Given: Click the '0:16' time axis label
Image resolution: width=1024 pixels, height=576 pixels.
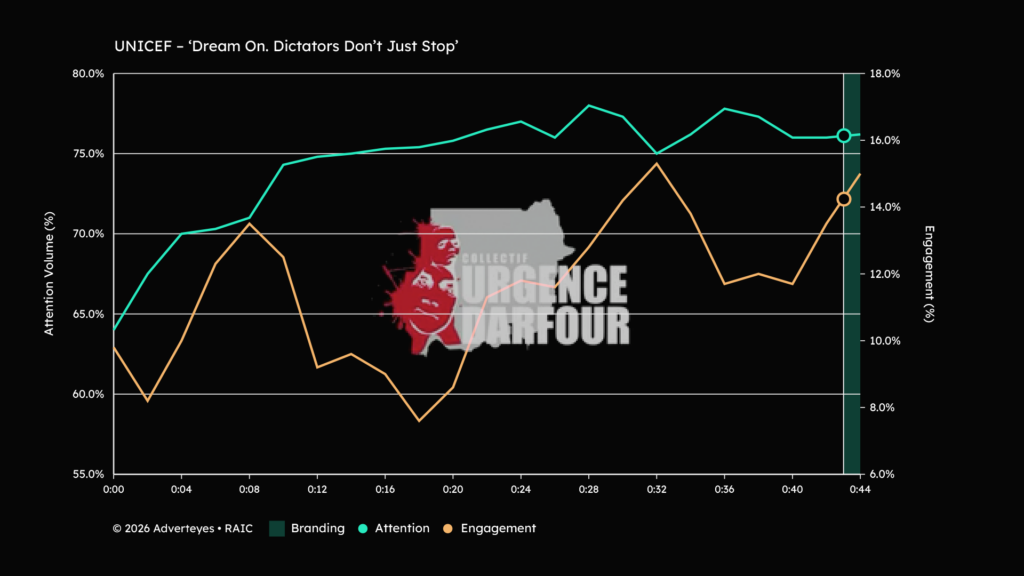Looking at the screenshot, I should point(385,489).
